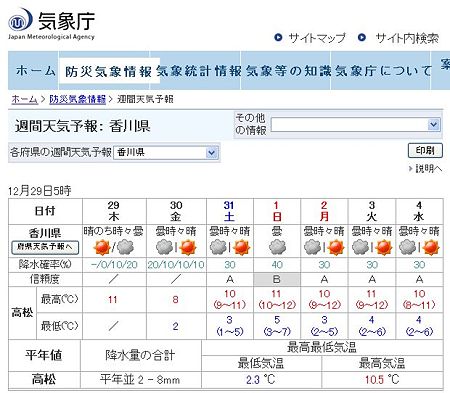Click precipitation value -/0/10/20
Viewport: 450px width, 393px height.
pos(114,265)
